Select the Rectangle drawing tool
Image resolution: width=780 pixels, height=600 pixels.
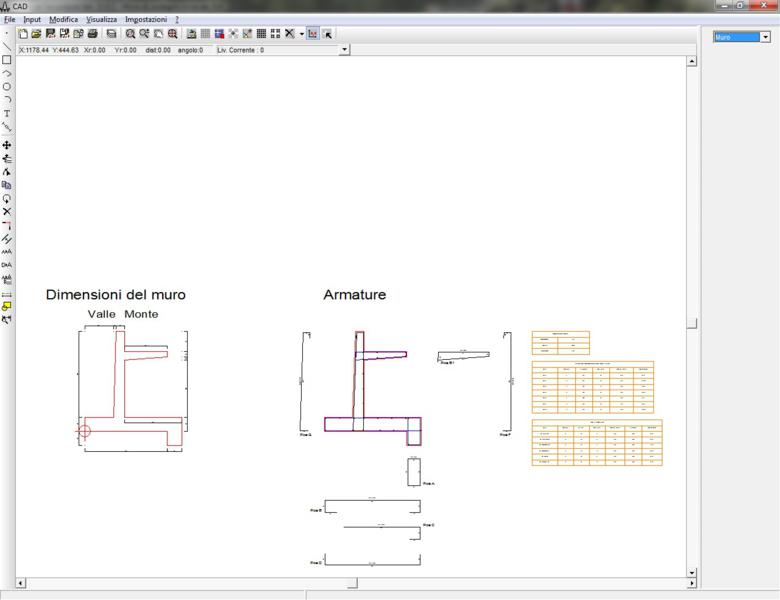coord(7,60)
